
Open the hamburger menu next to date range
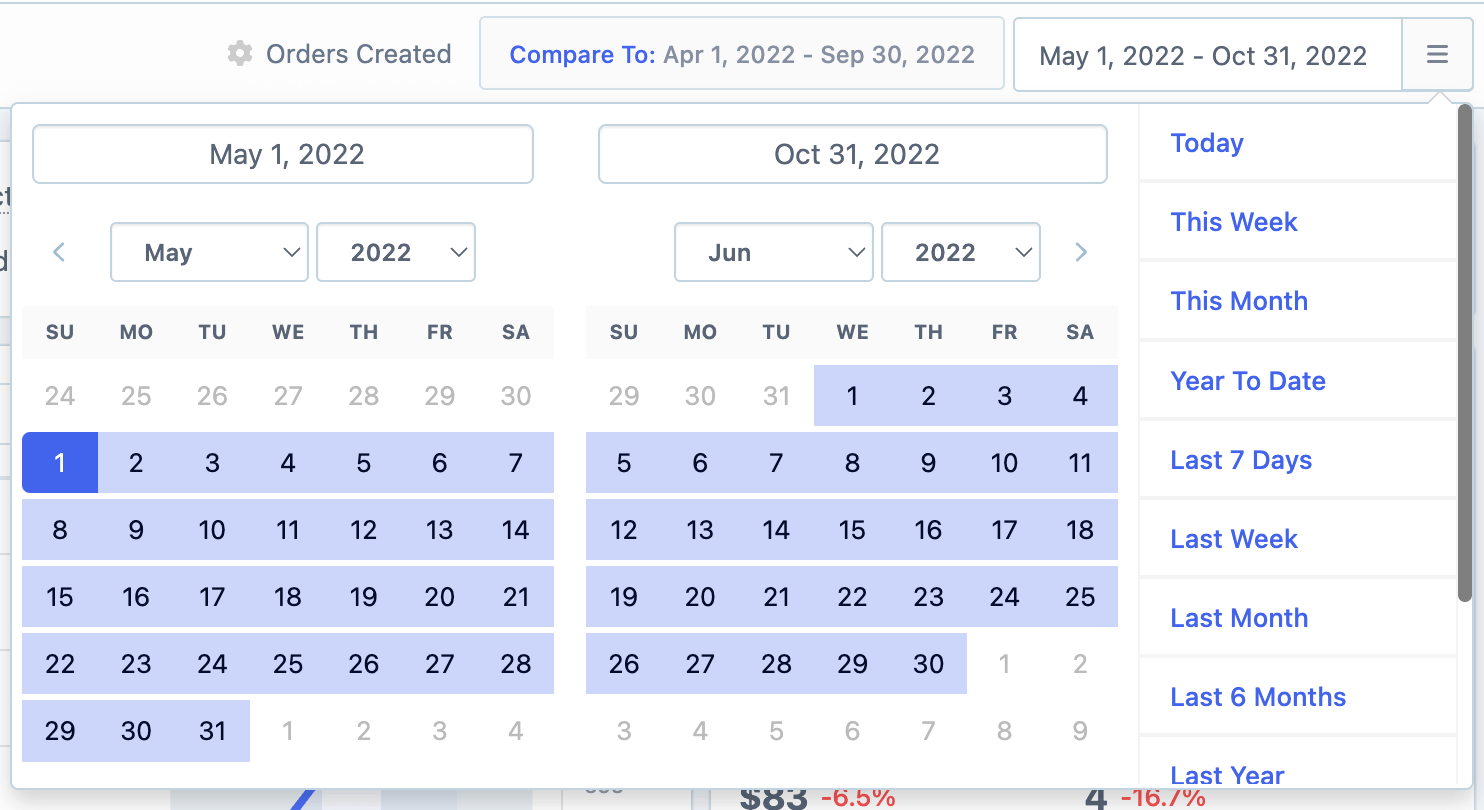tap(1437, 54)
